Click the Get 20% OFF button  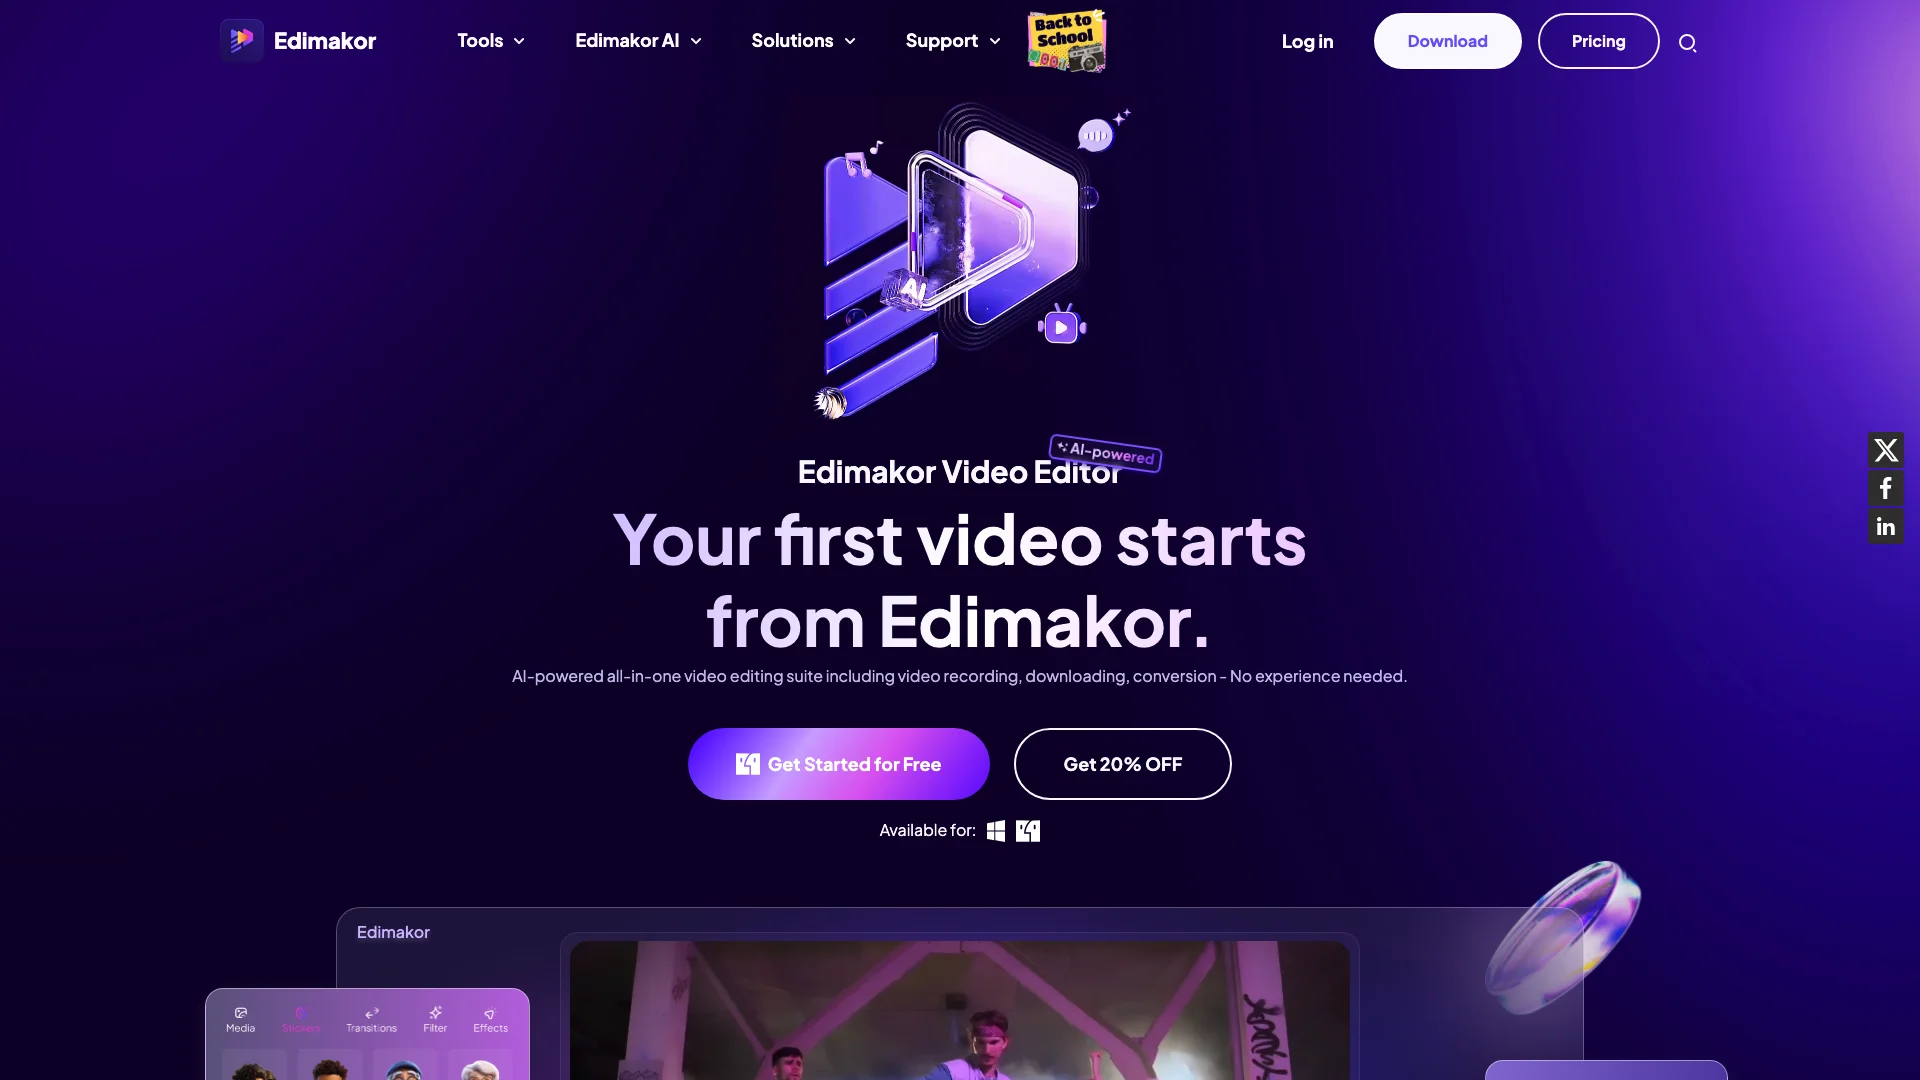[x=1122, y=764]
